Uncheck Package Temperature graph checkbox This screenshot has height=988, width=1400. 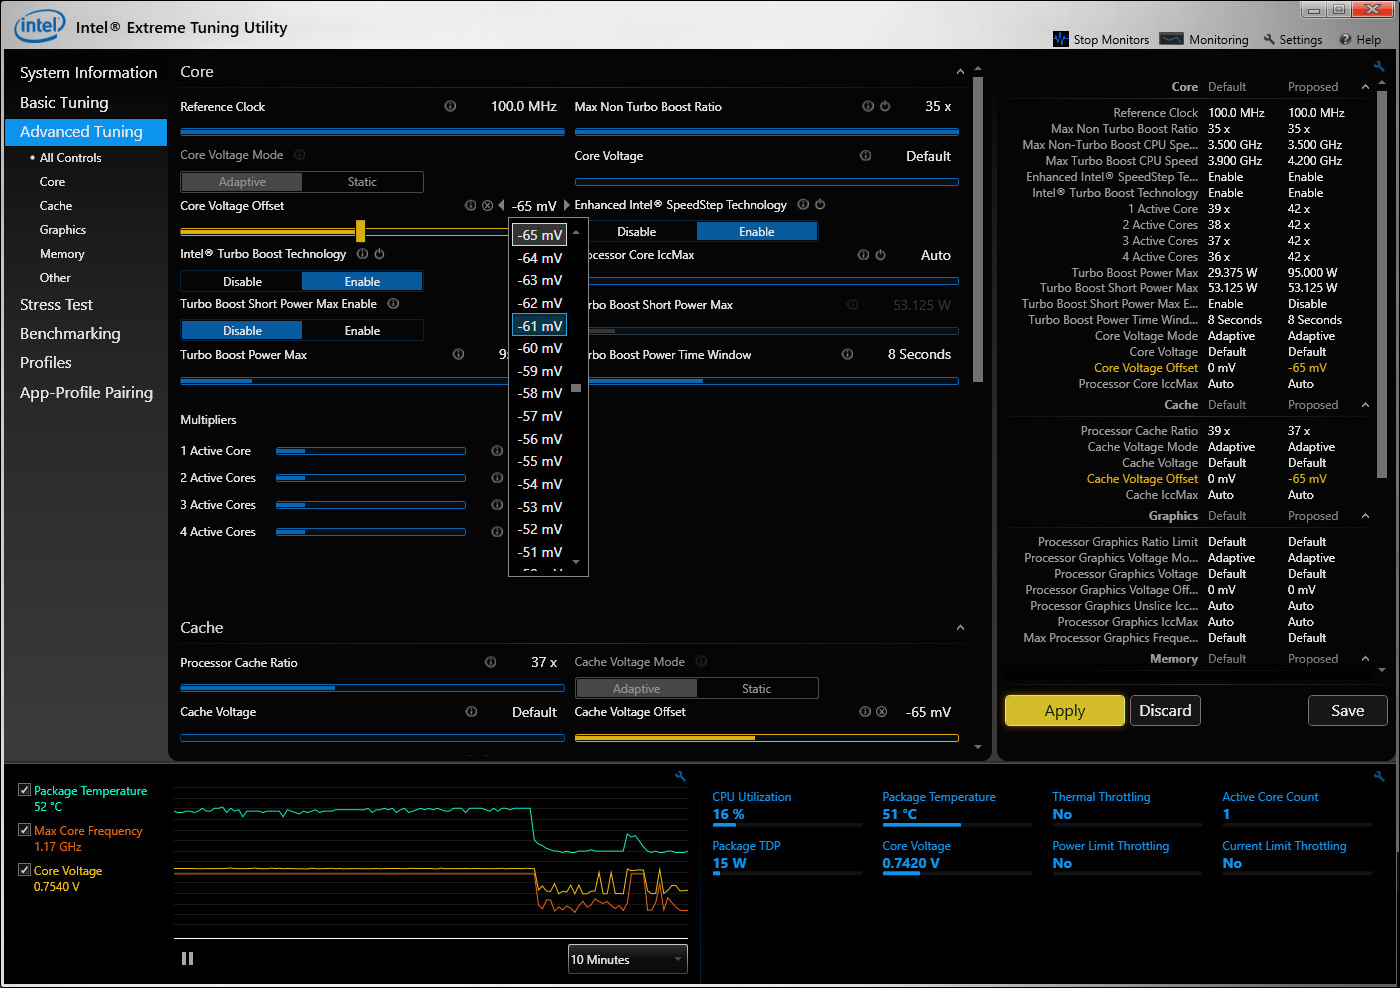click(x=24, y=790)
